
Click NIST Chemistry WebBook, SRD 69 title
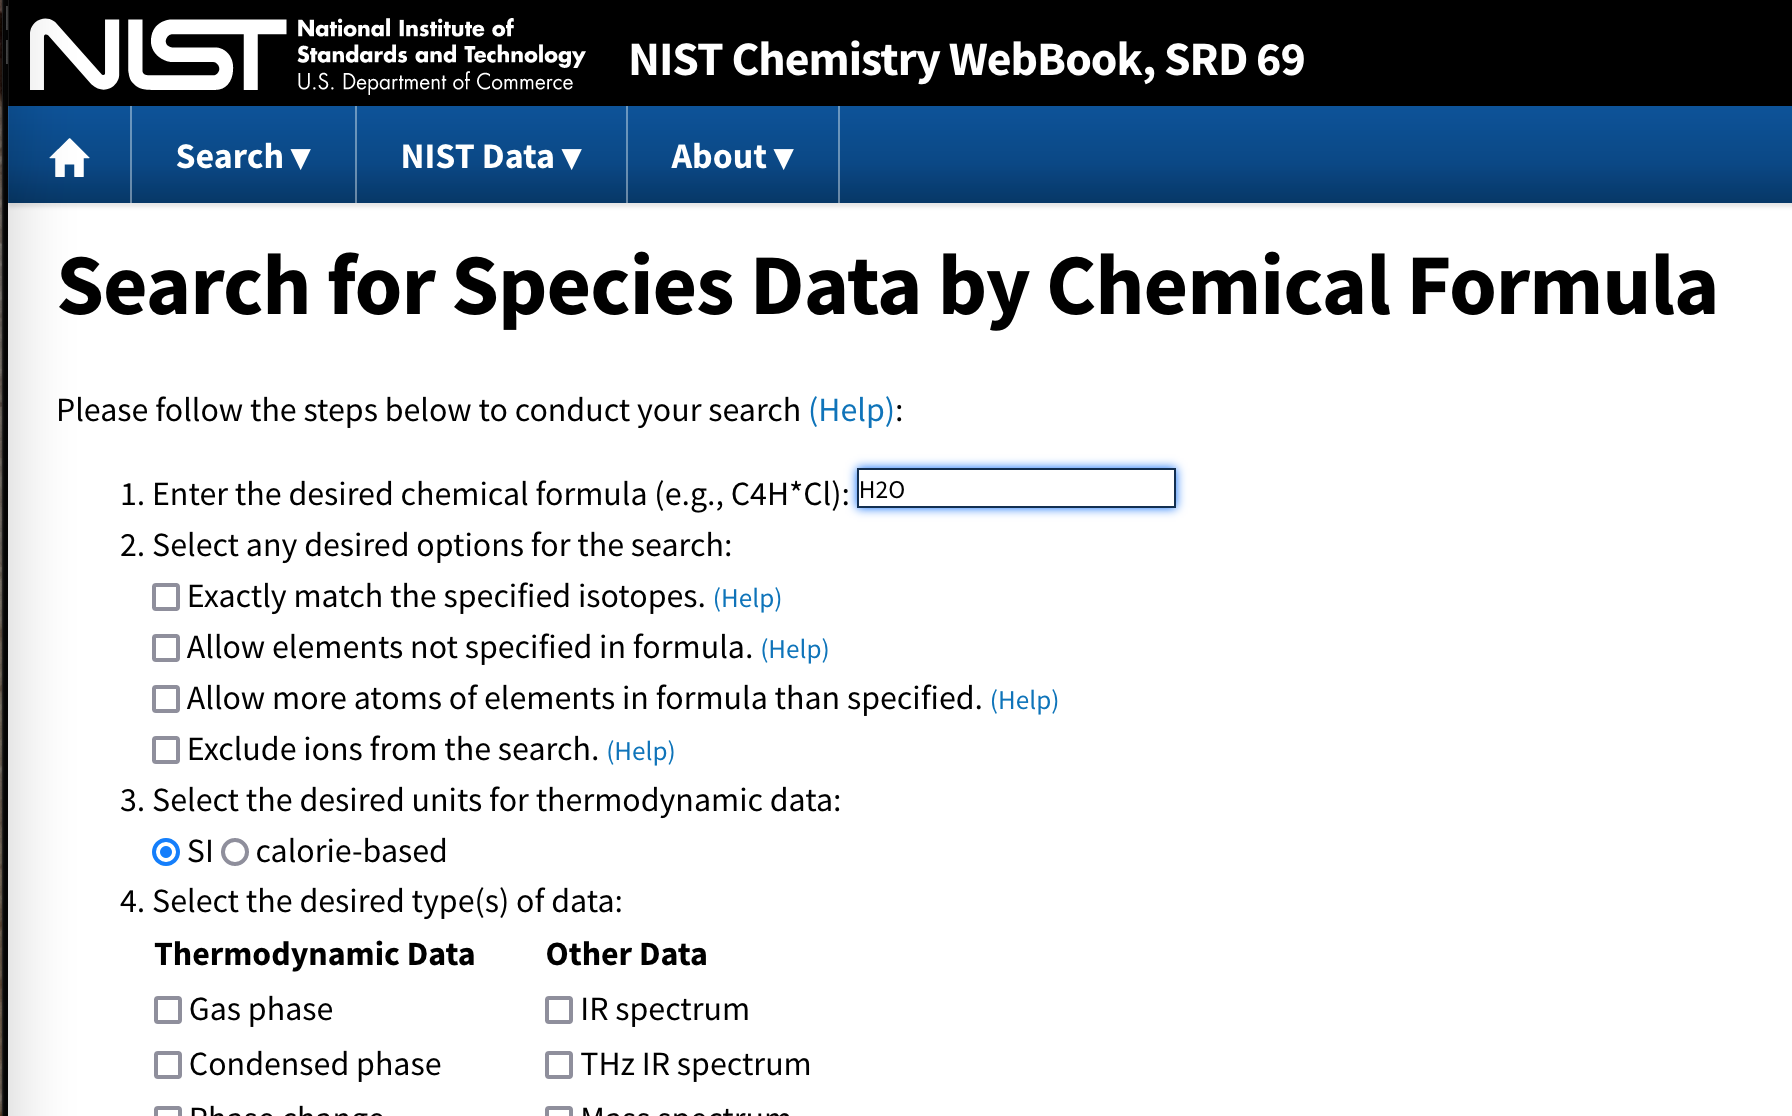[967, 59]
